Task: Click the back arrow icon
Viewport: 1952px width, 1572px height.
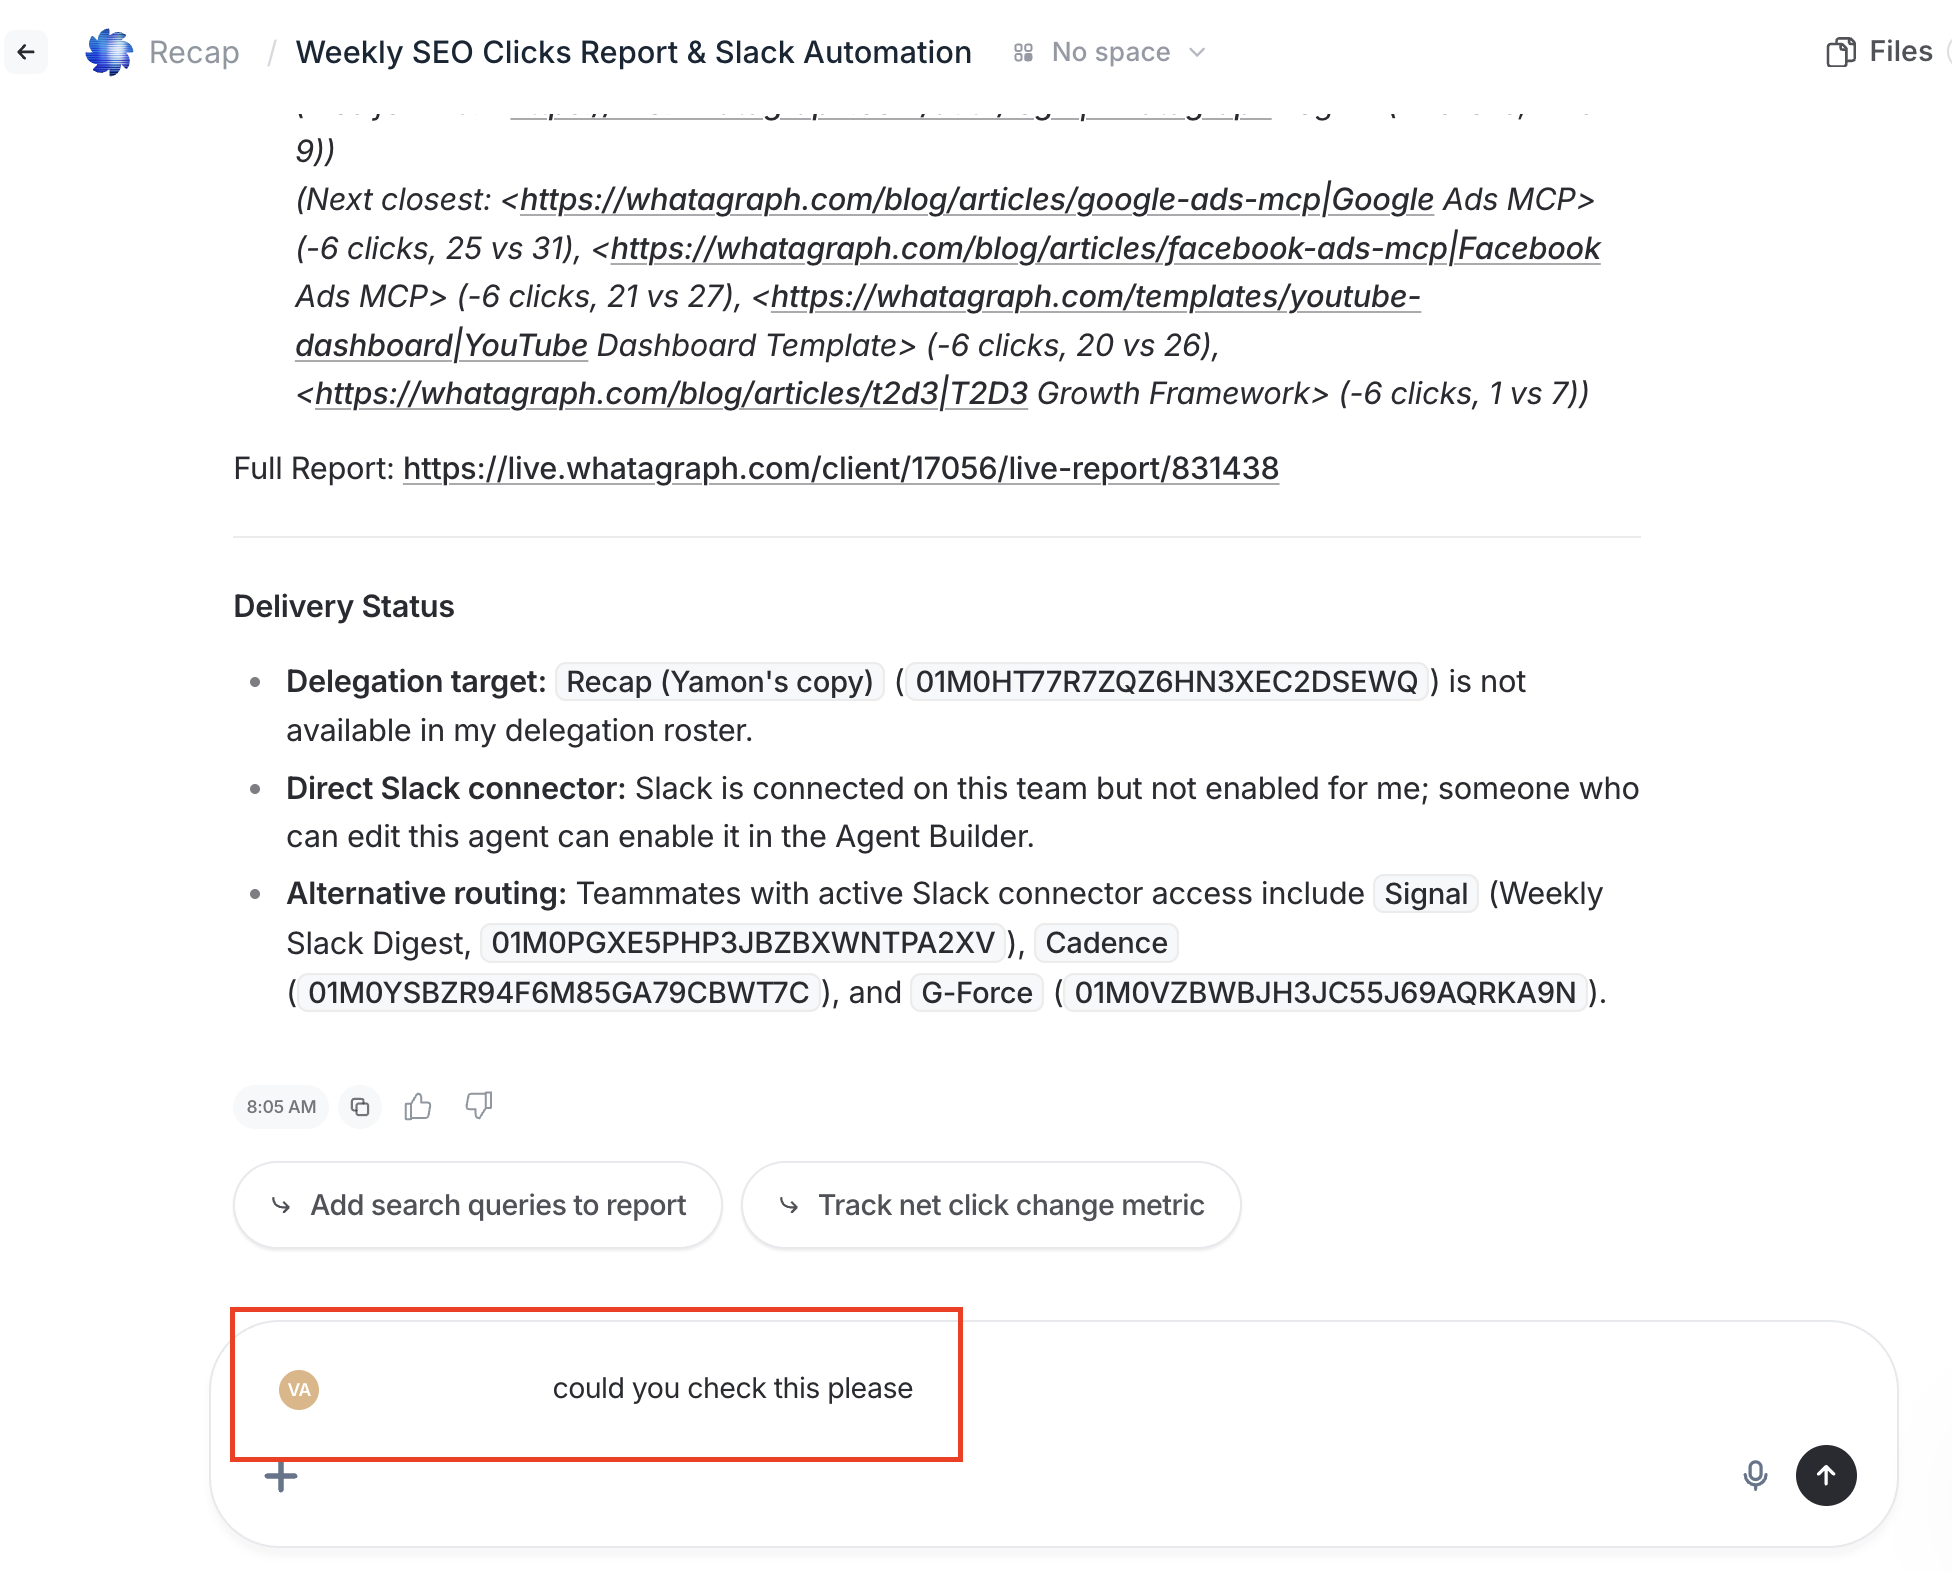Action: [26, 52]
